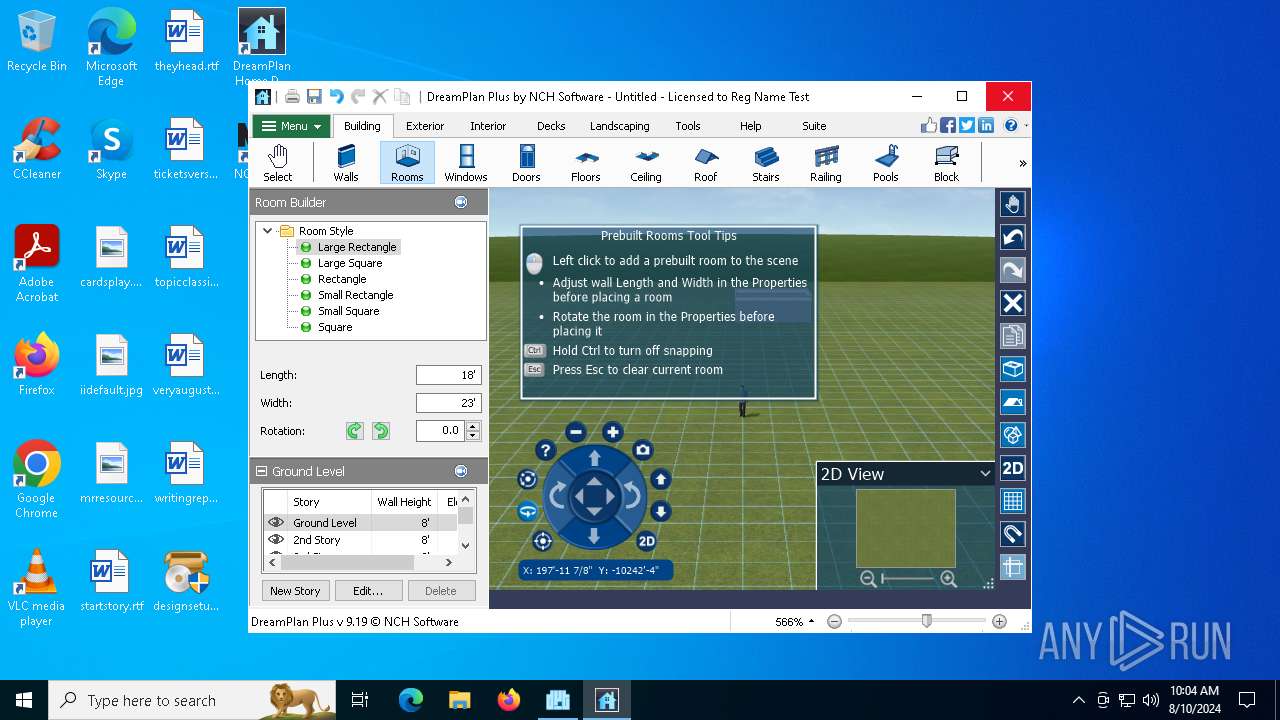Select the Railing tool
Viewport: 1280px width, 720px height.
pyautogui.click(x=826, y=163)
